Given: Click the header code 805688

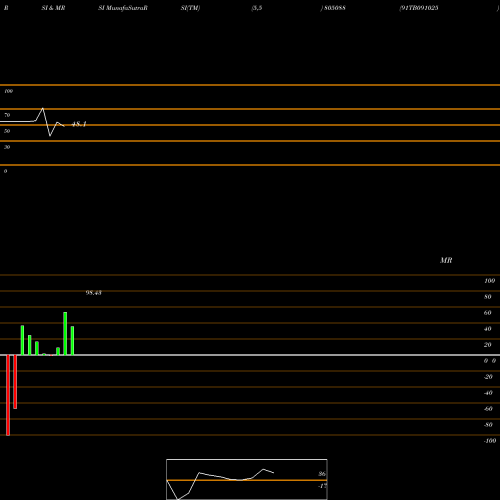Looking at the screenshot, I should pyautogui.click(x=335, y=8).
